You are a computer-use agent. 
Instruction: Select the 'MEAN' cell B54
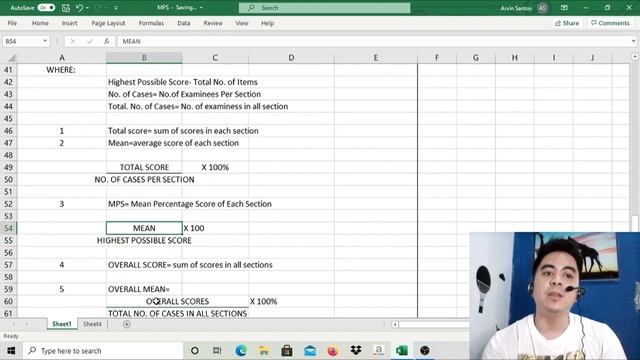pyautogui.click(x=144, y=228)
